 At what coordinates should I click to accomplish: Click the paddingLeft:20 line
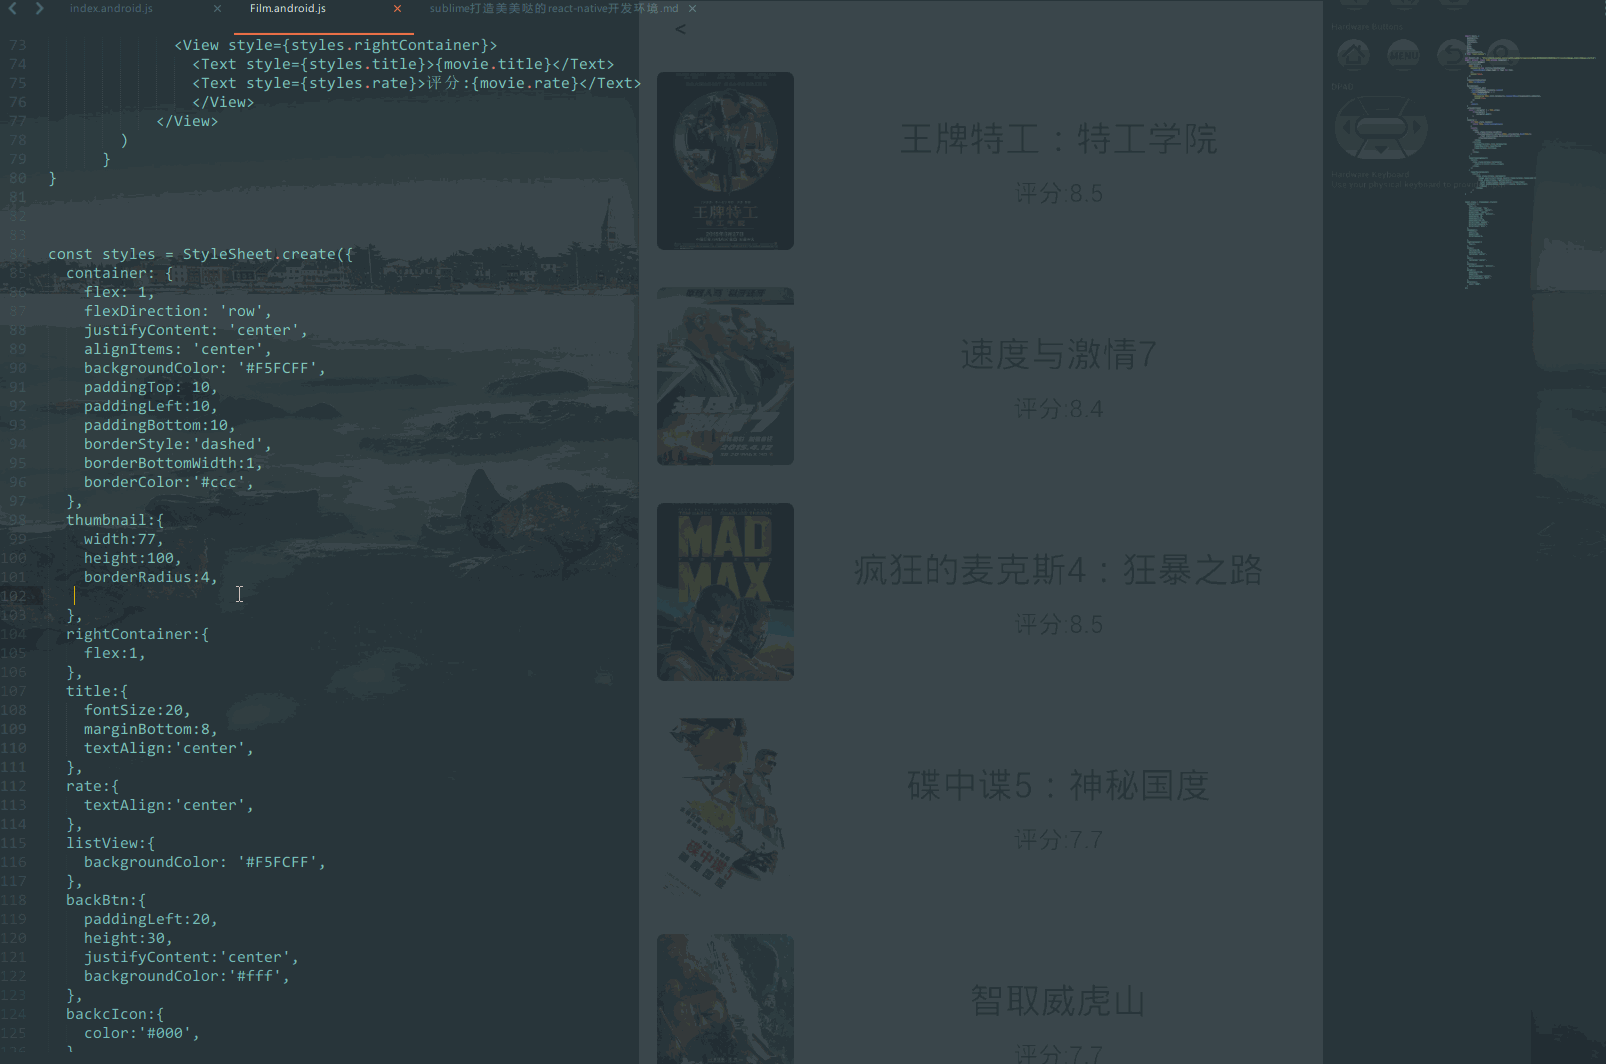151,919
